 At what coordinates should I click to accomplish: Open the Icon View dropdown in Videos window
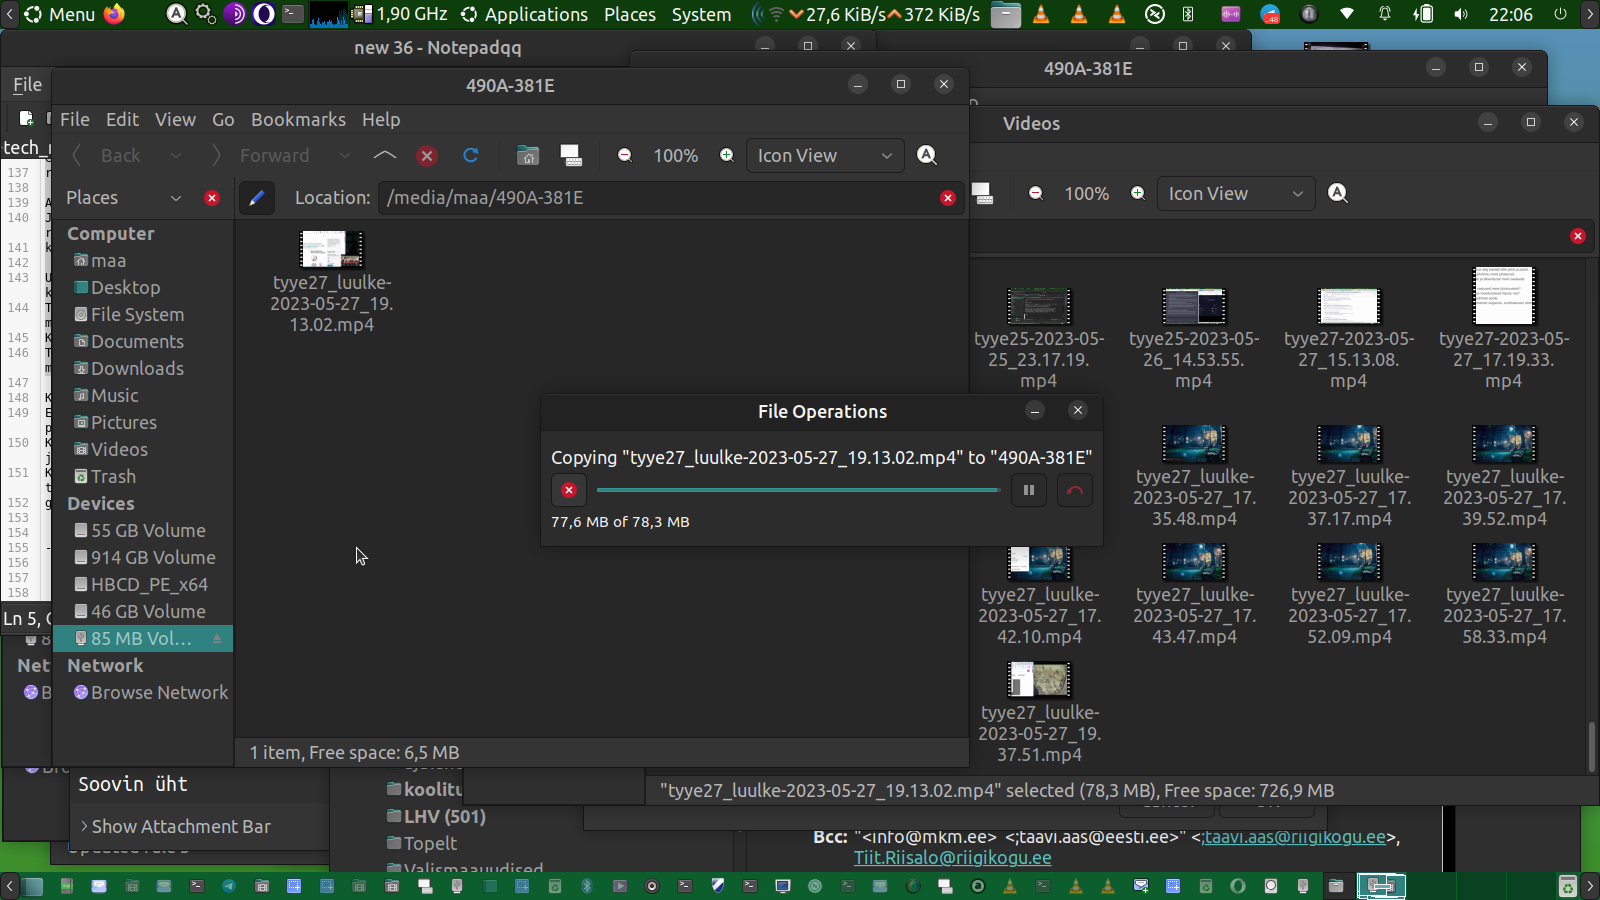coord(1235,194)
